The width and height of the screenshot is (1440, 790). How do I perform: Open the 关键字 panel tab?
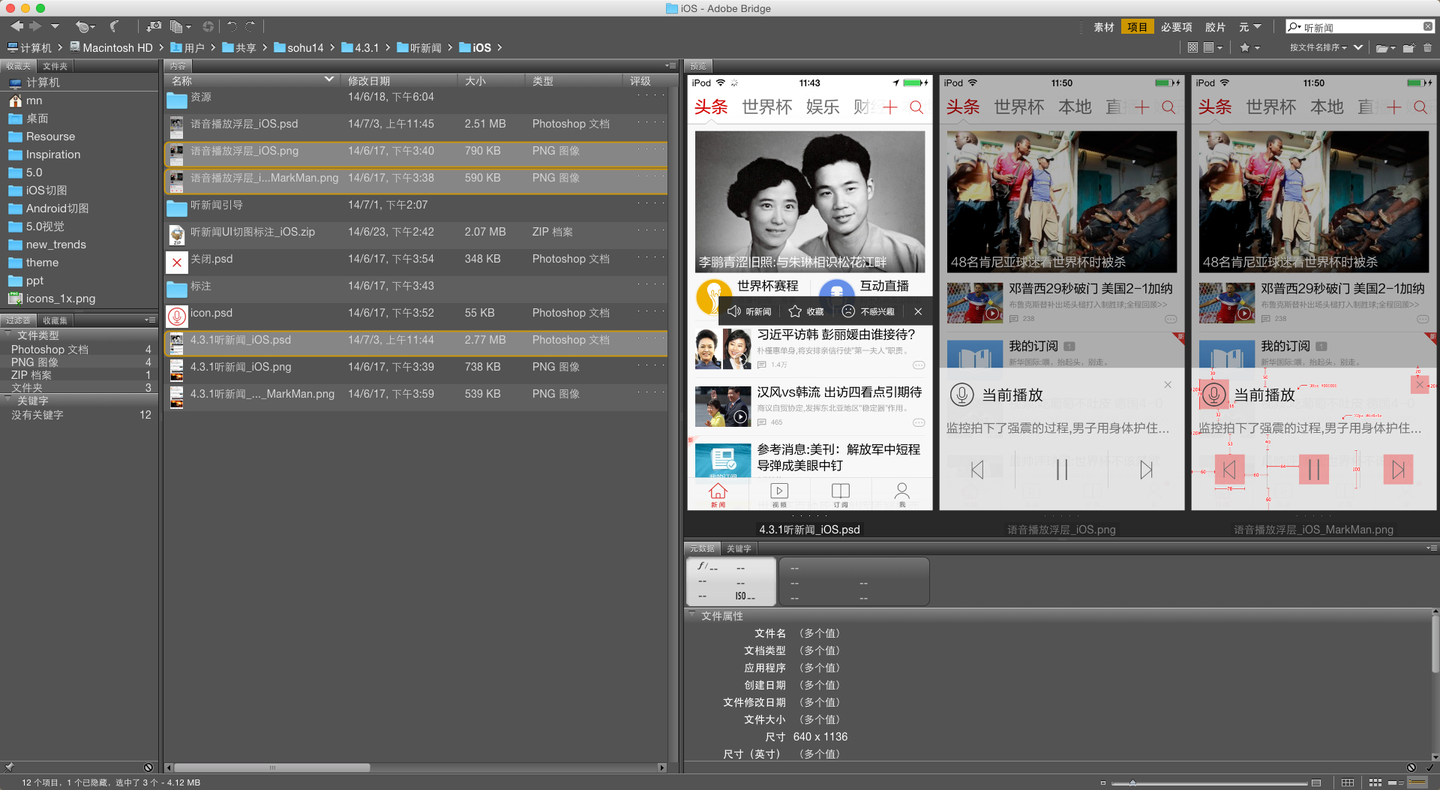click(x=739, y=548)
